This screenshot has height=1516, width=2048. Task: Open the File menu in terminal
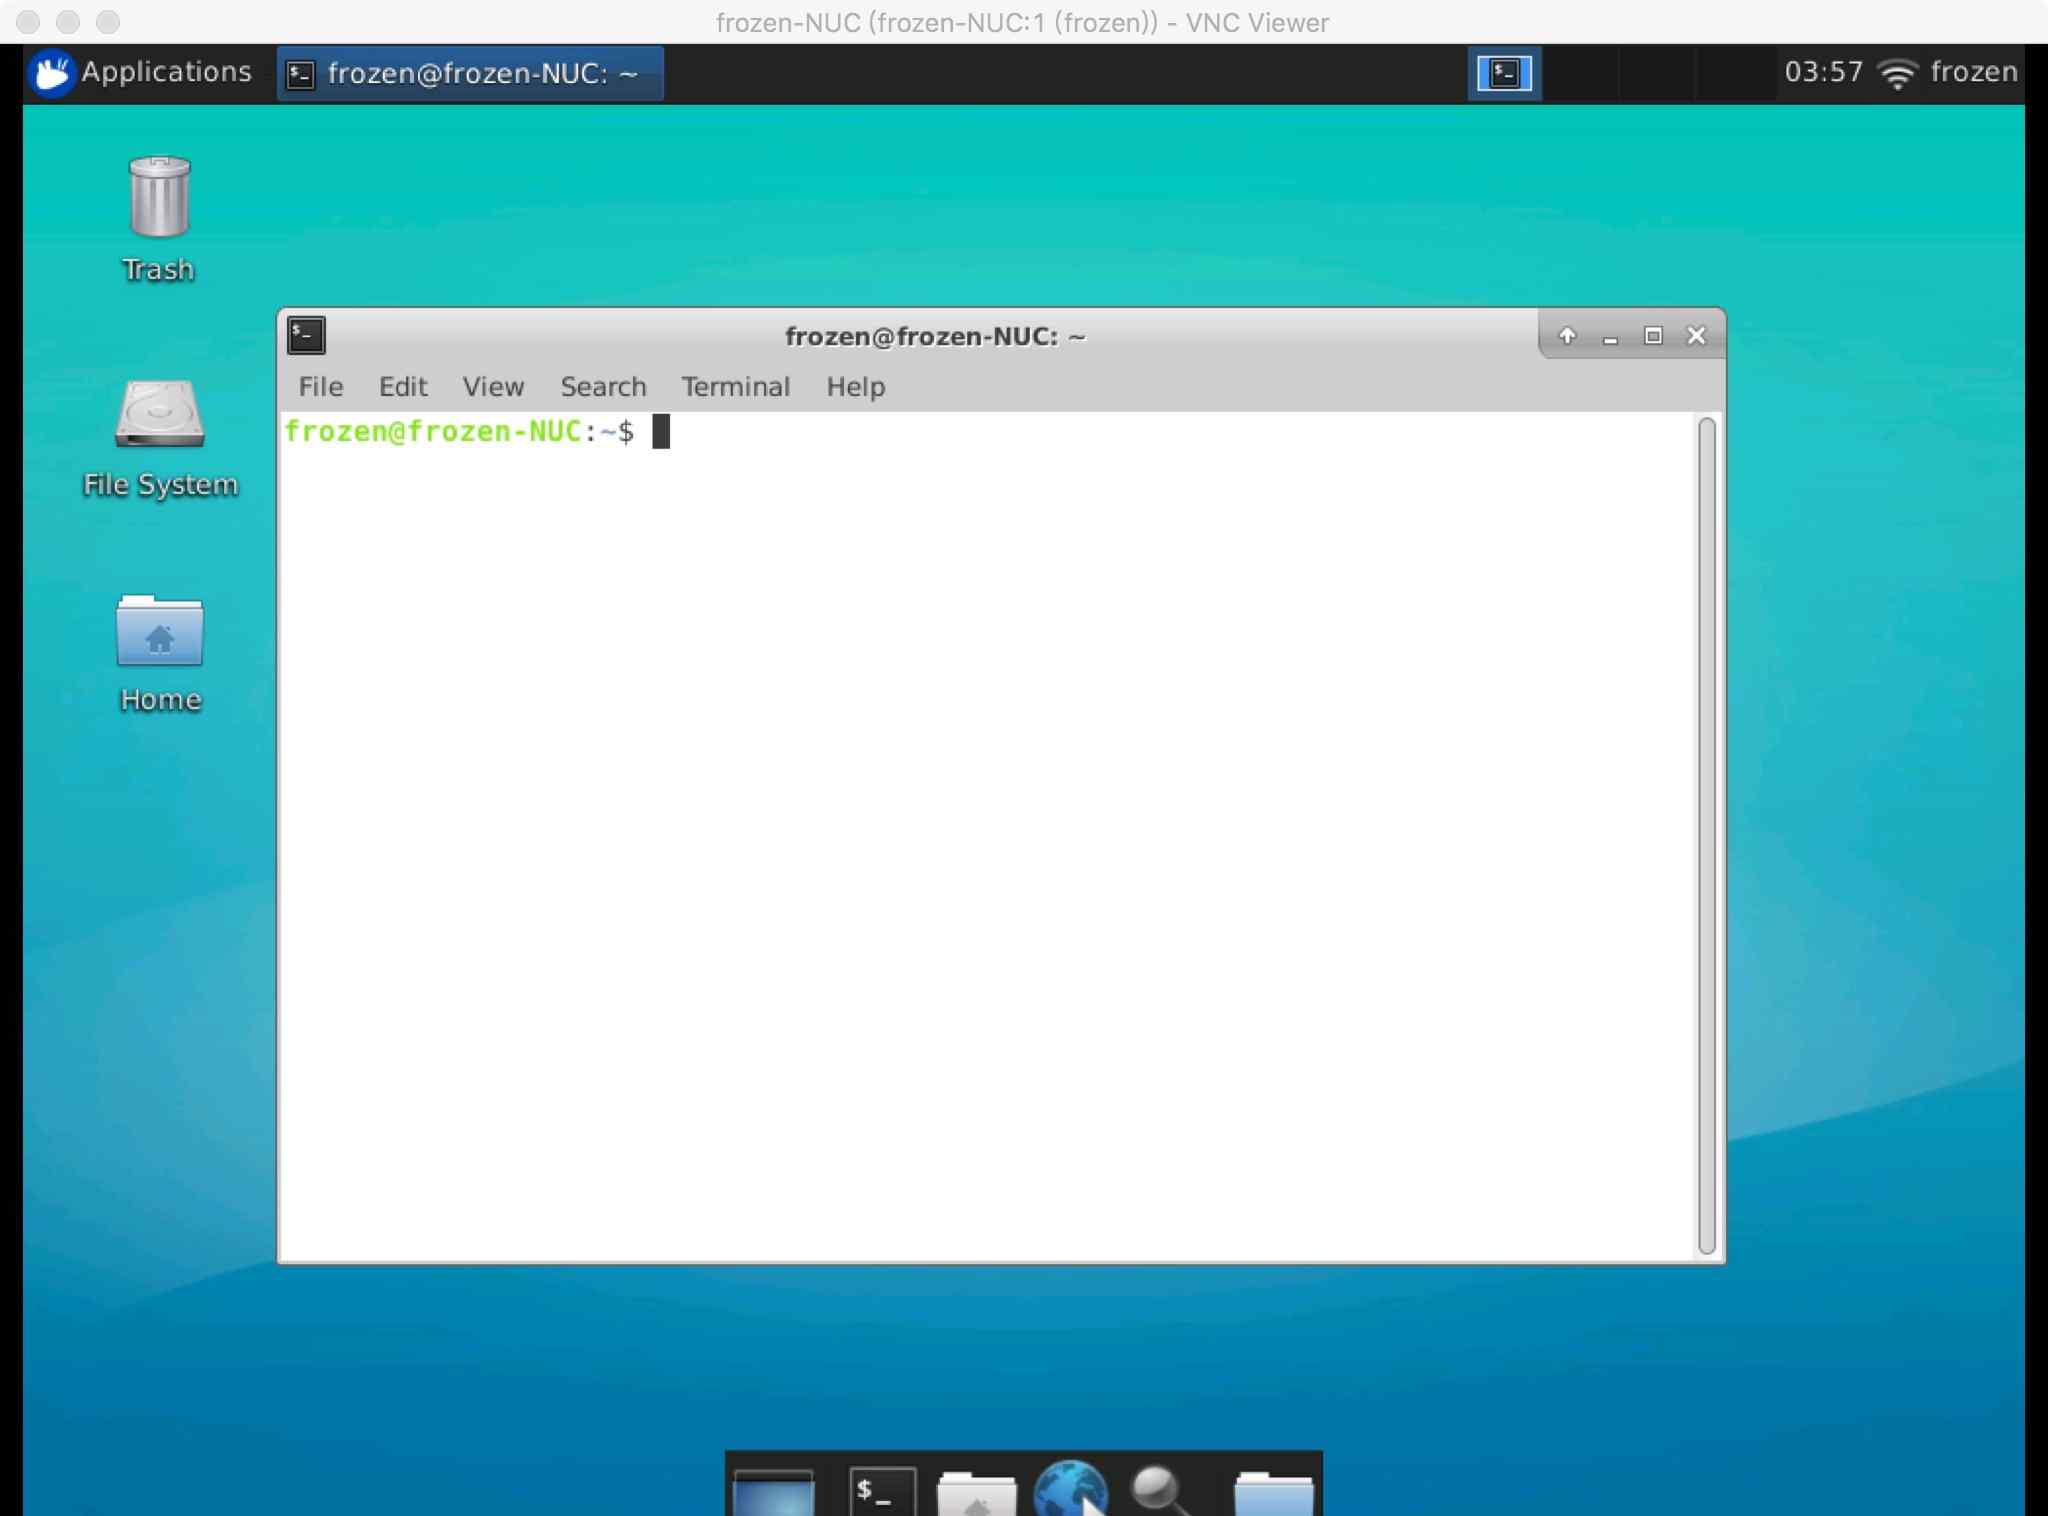click(321, 387)
